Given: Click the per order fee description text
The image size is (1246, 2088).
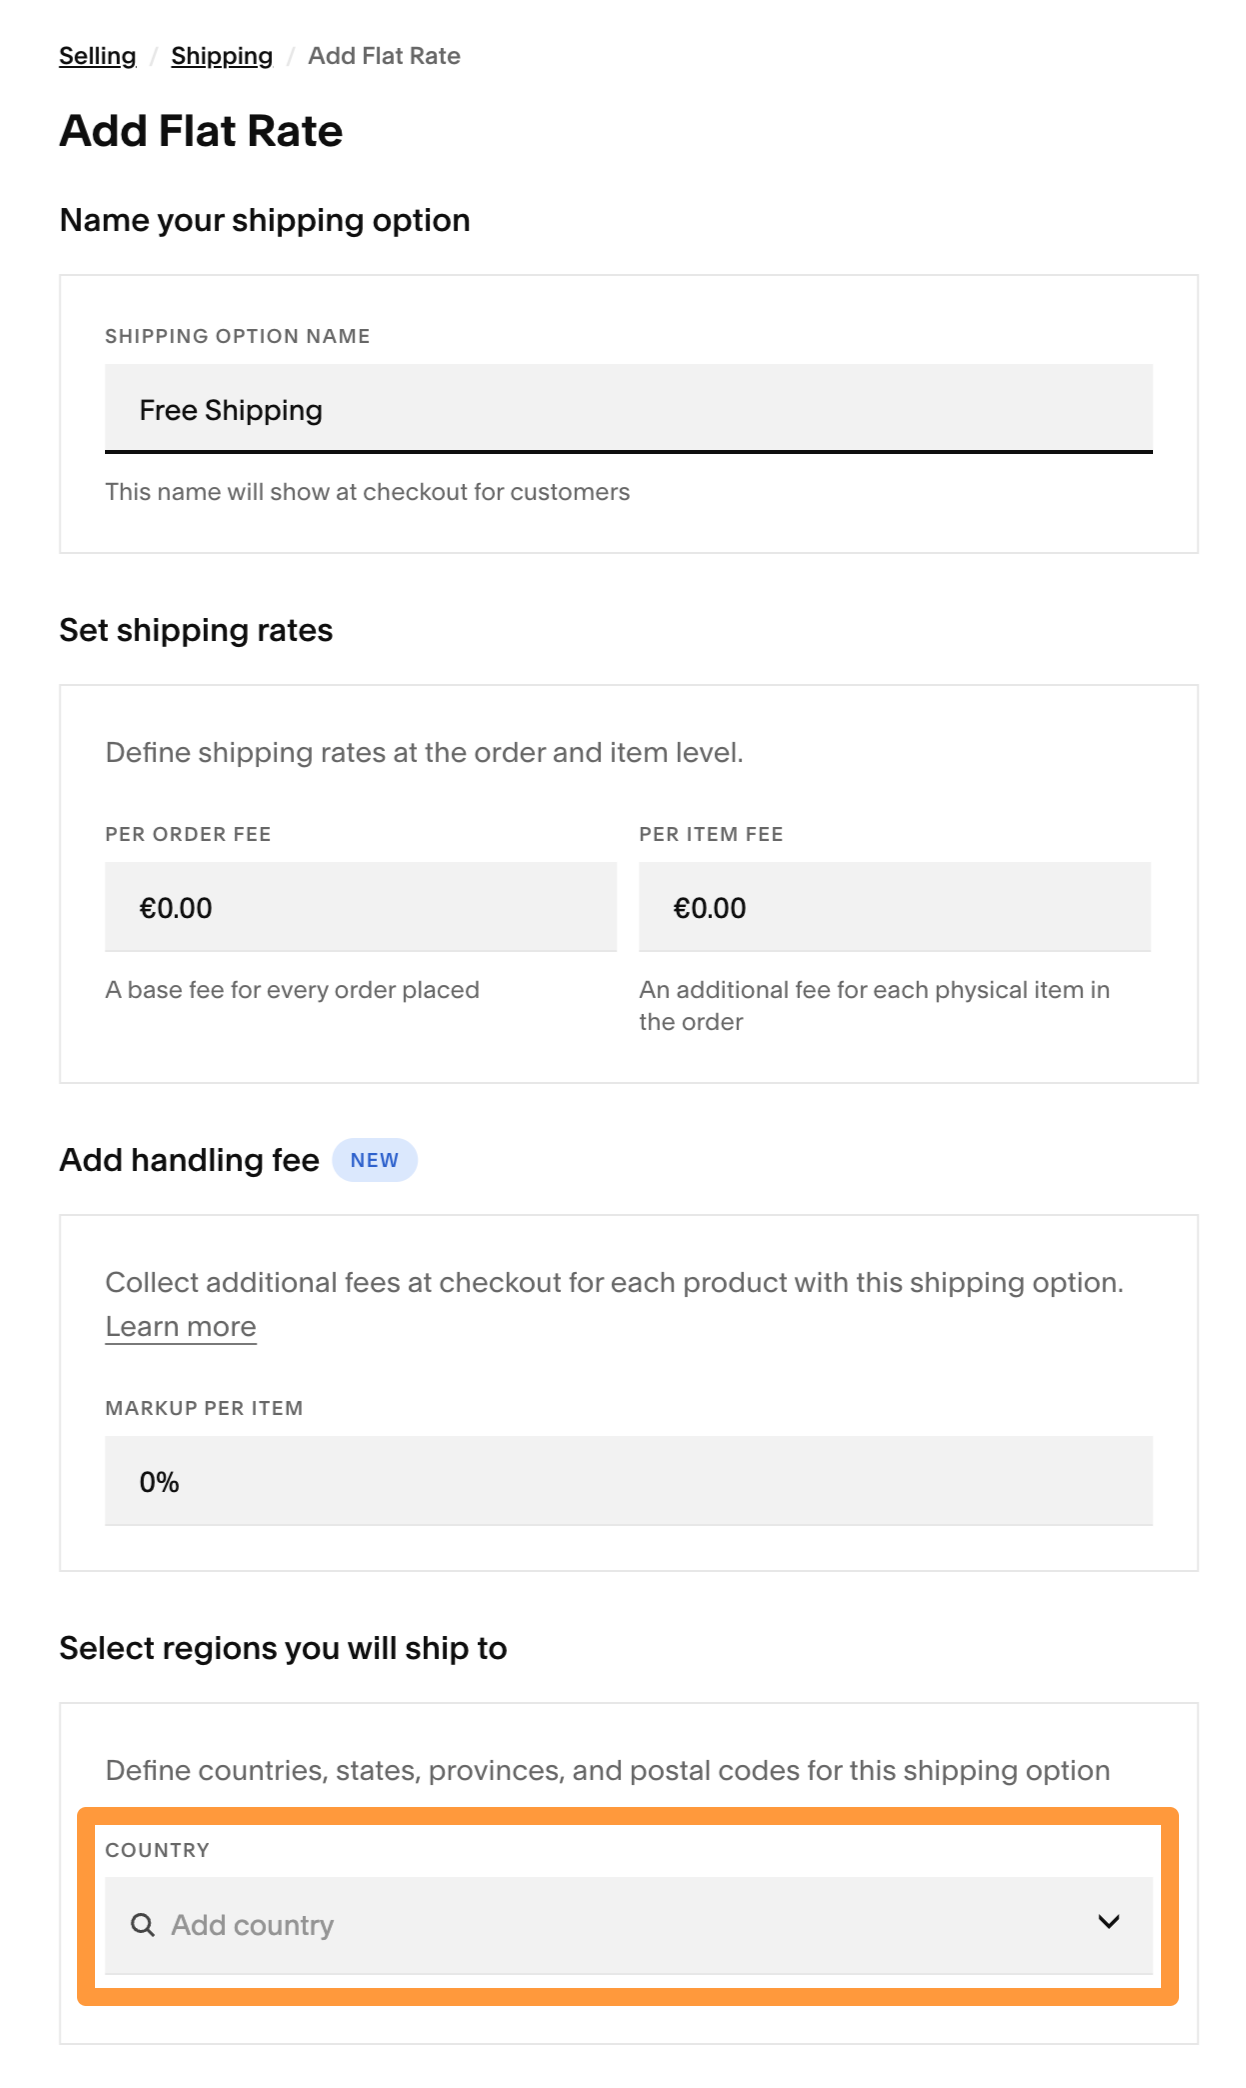Looking at the screenshot, I should coord(292,989).
